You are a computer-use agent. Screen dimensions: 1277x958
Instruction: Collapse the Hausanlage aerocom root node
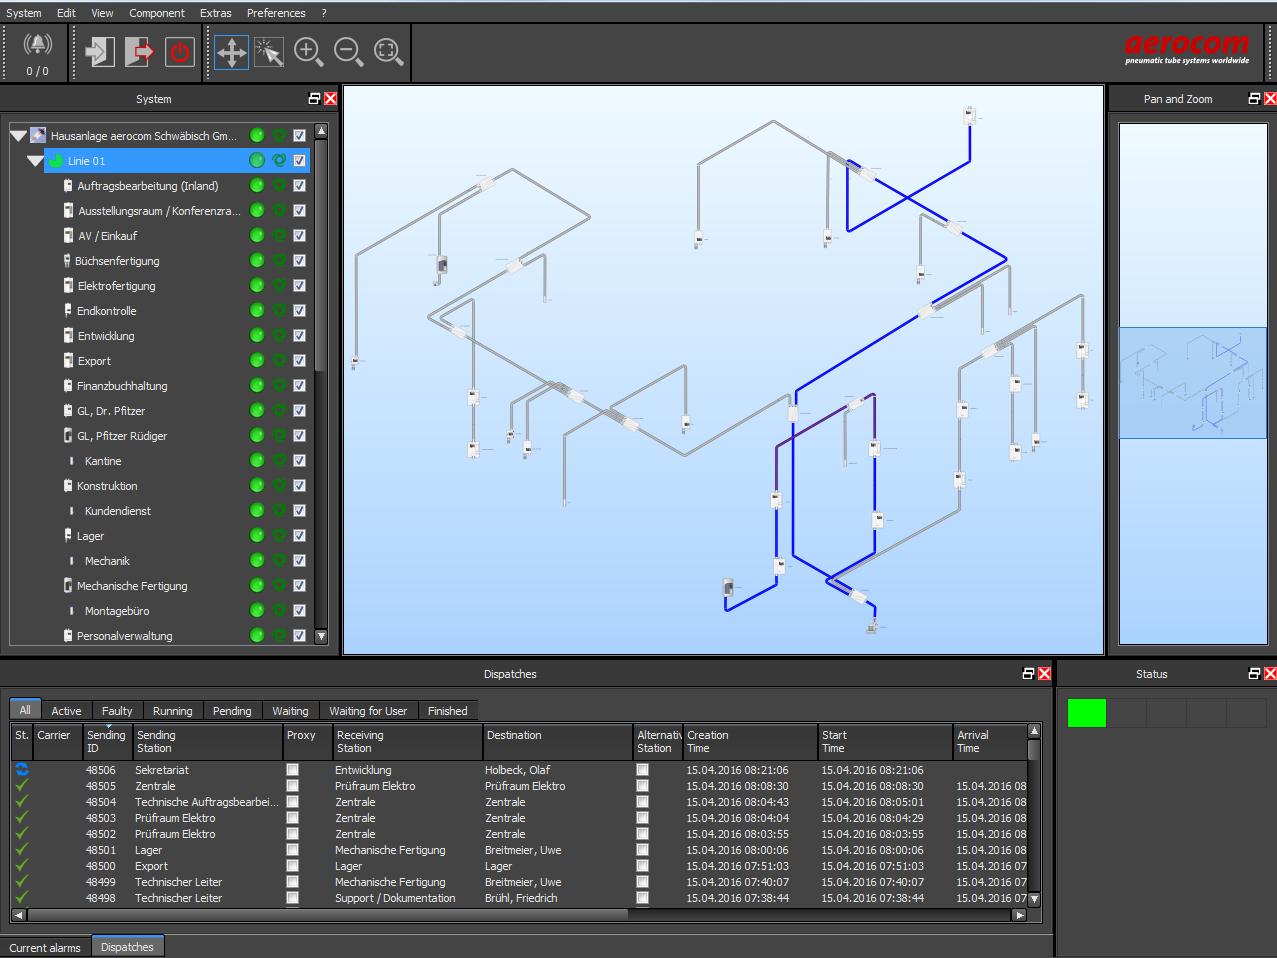pyautogui.click(x=18, y=136)
